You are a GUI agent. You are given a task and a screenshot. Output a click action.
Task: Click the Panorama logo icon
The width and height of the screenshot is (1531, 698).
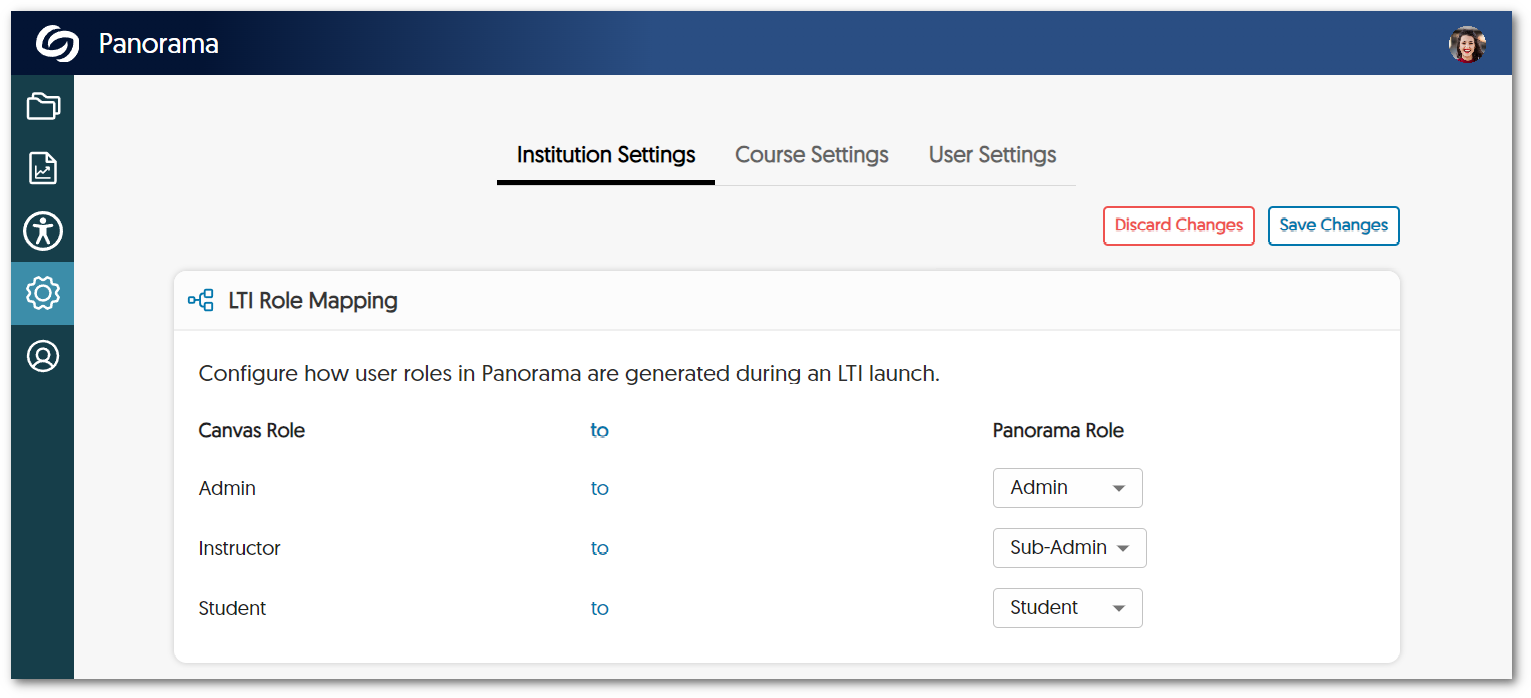point(57,44)
